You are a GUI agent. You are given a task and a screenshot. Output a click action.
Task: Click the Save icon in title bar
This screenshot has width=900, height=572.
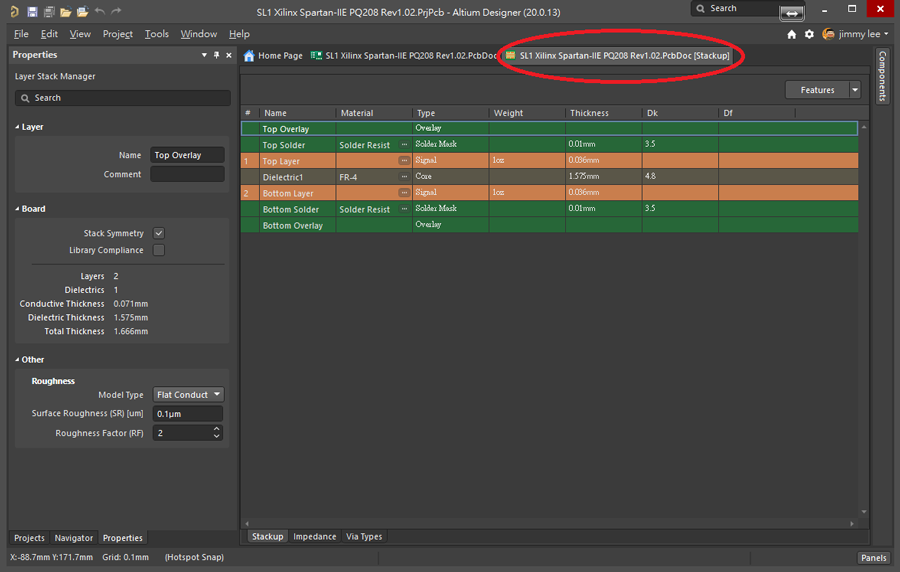(x=33, y=12)
